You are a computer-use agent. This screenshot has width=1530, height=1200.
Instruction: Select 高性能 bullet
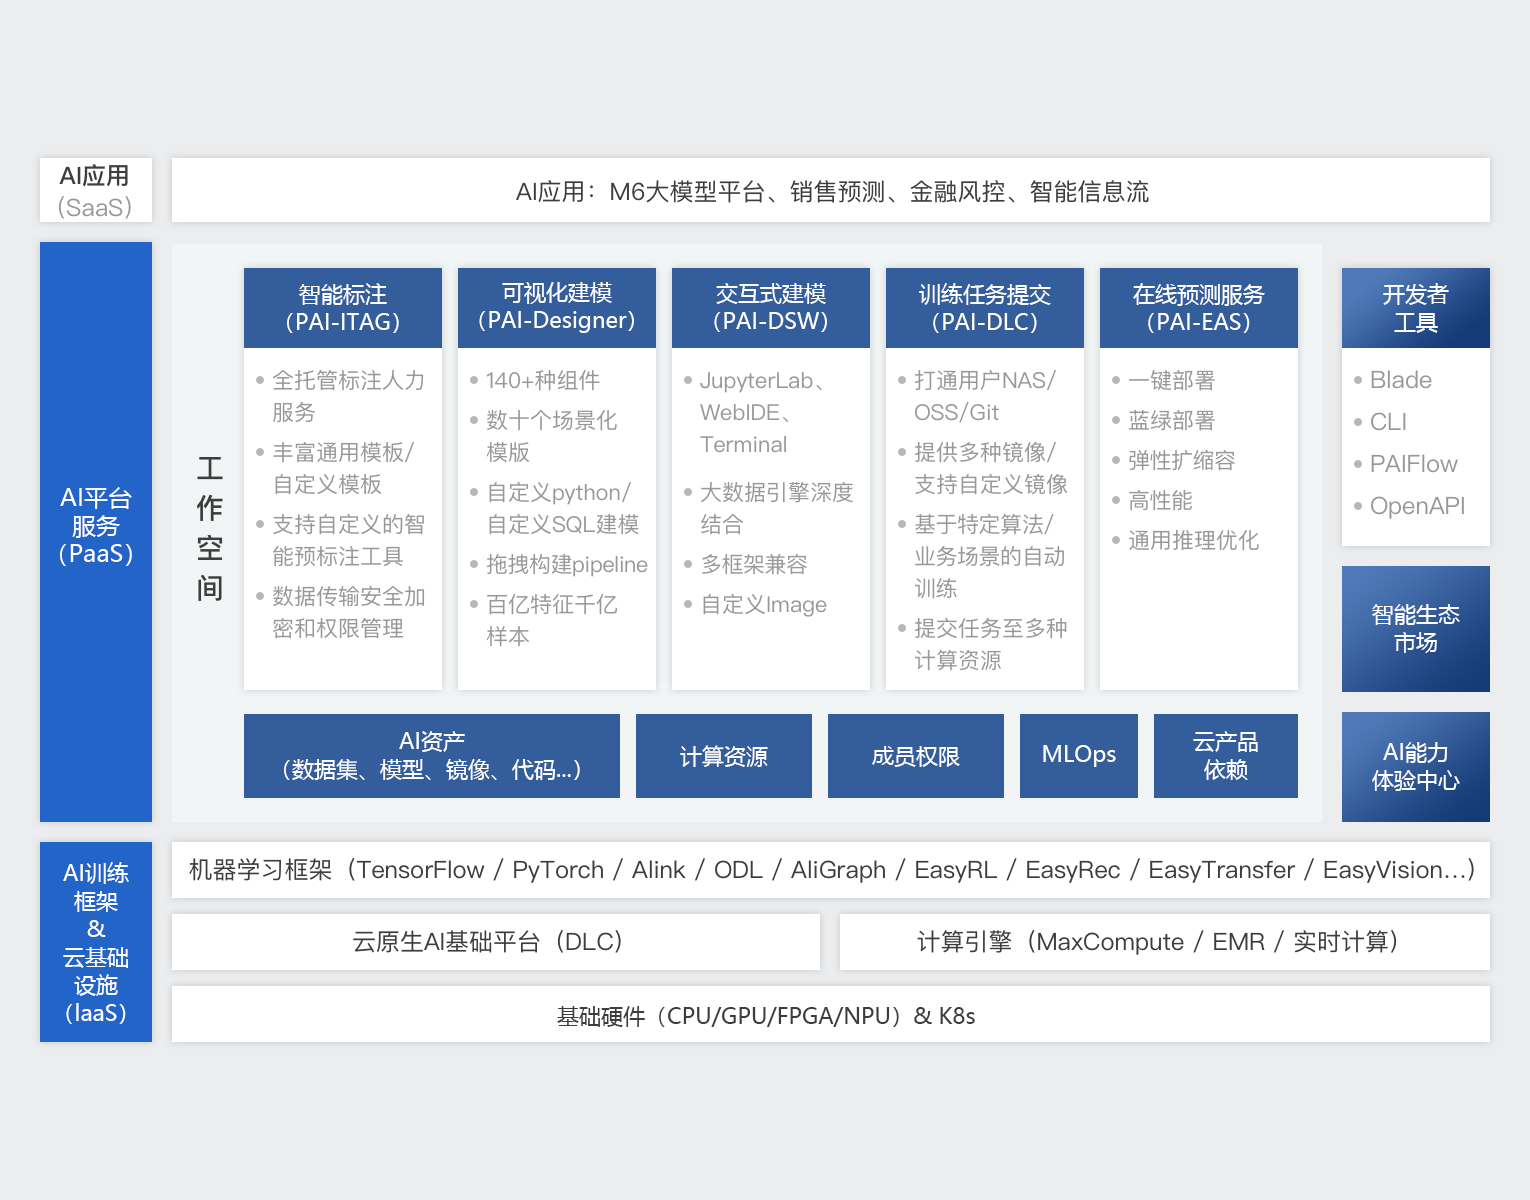1153,500
